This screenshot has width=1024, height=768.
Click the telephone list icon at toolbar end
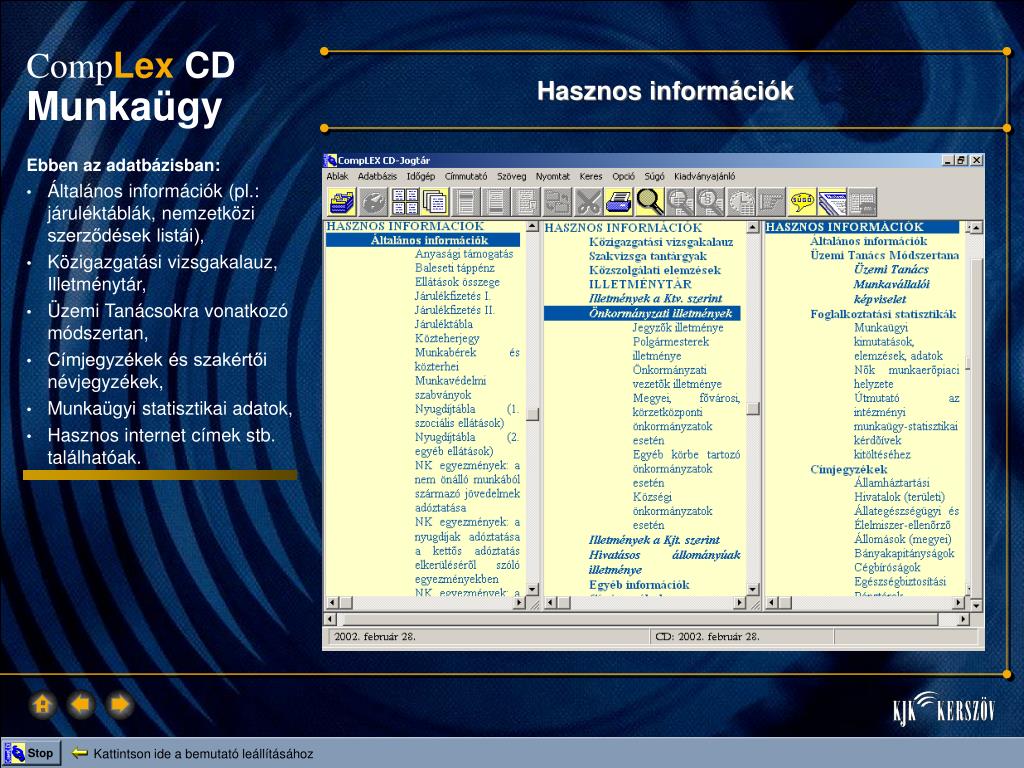click(x=862, y=202)
